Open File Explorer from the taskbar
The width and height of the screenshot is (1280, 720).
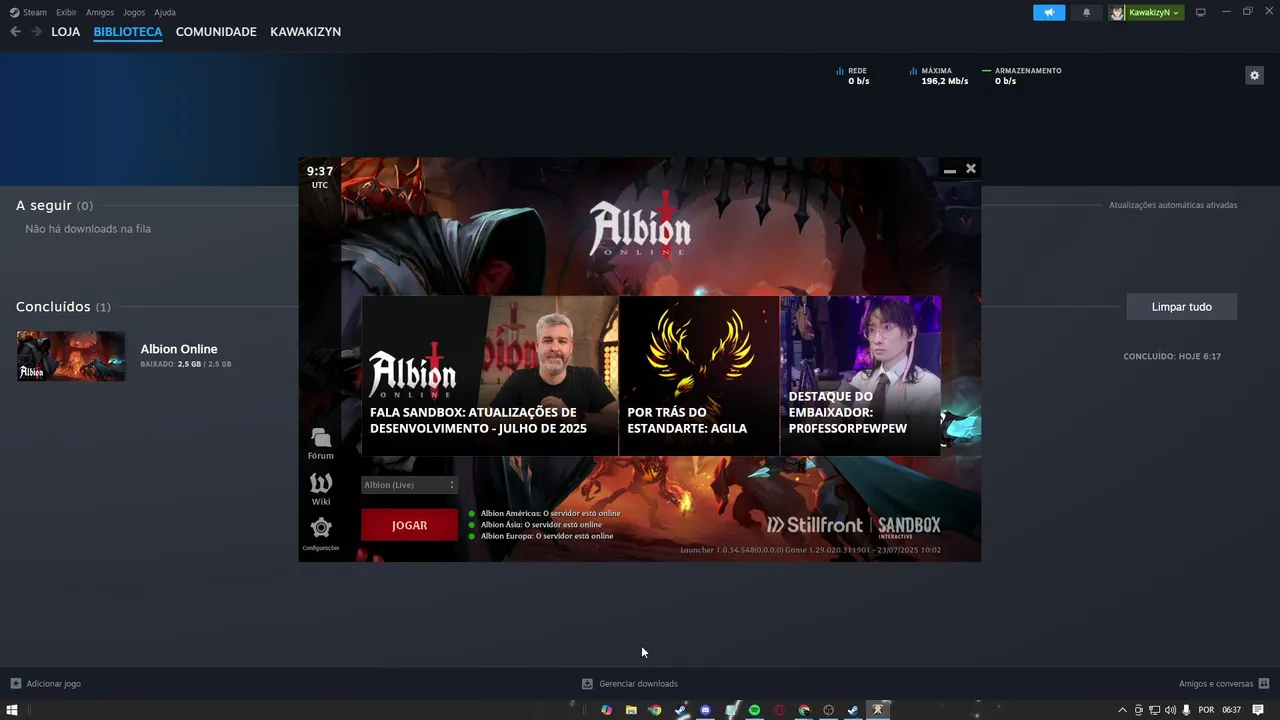click(x=631, y=710)
